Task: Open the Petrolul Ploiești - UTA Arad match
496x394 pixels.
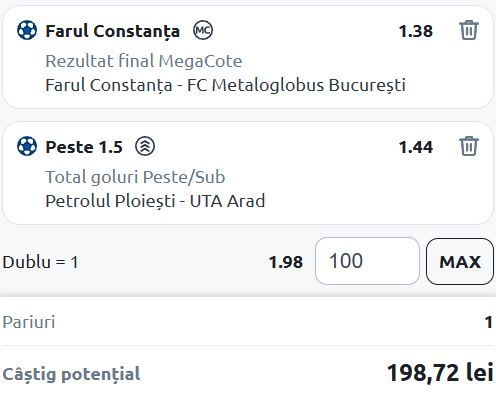Action: (155, 201)
